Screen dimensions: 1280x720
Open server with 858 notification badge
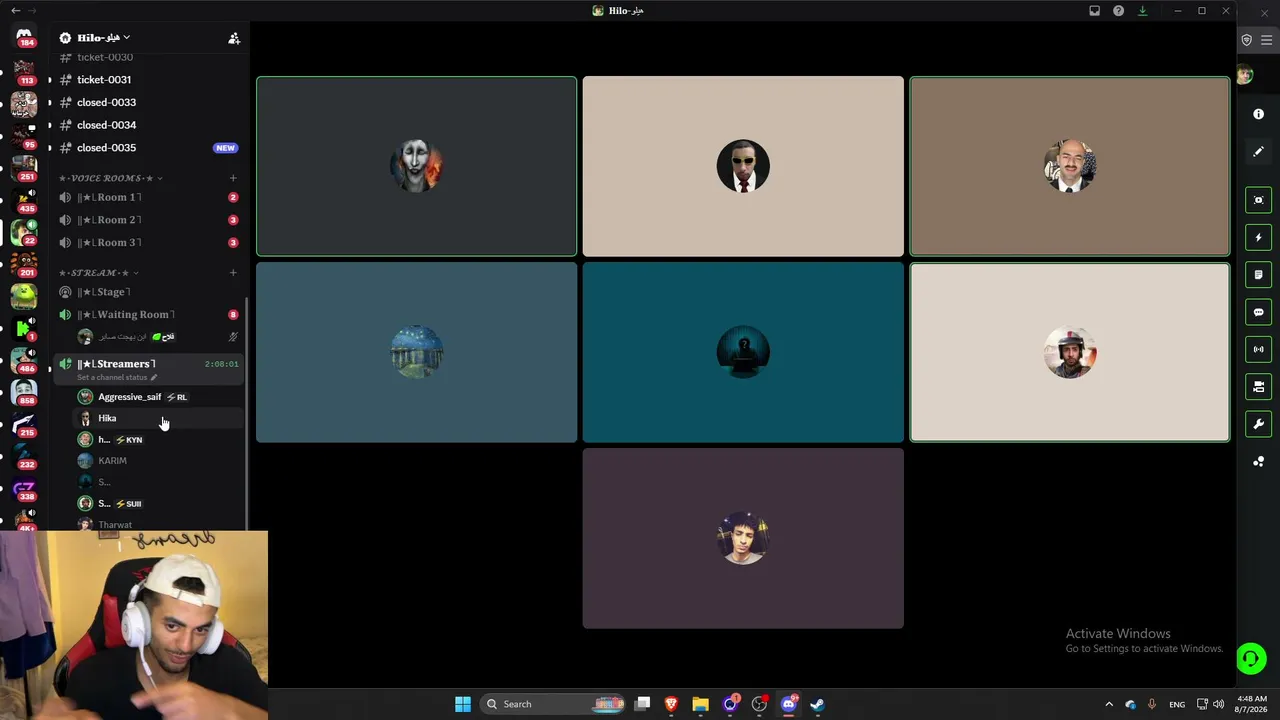[x=24, y=392]
